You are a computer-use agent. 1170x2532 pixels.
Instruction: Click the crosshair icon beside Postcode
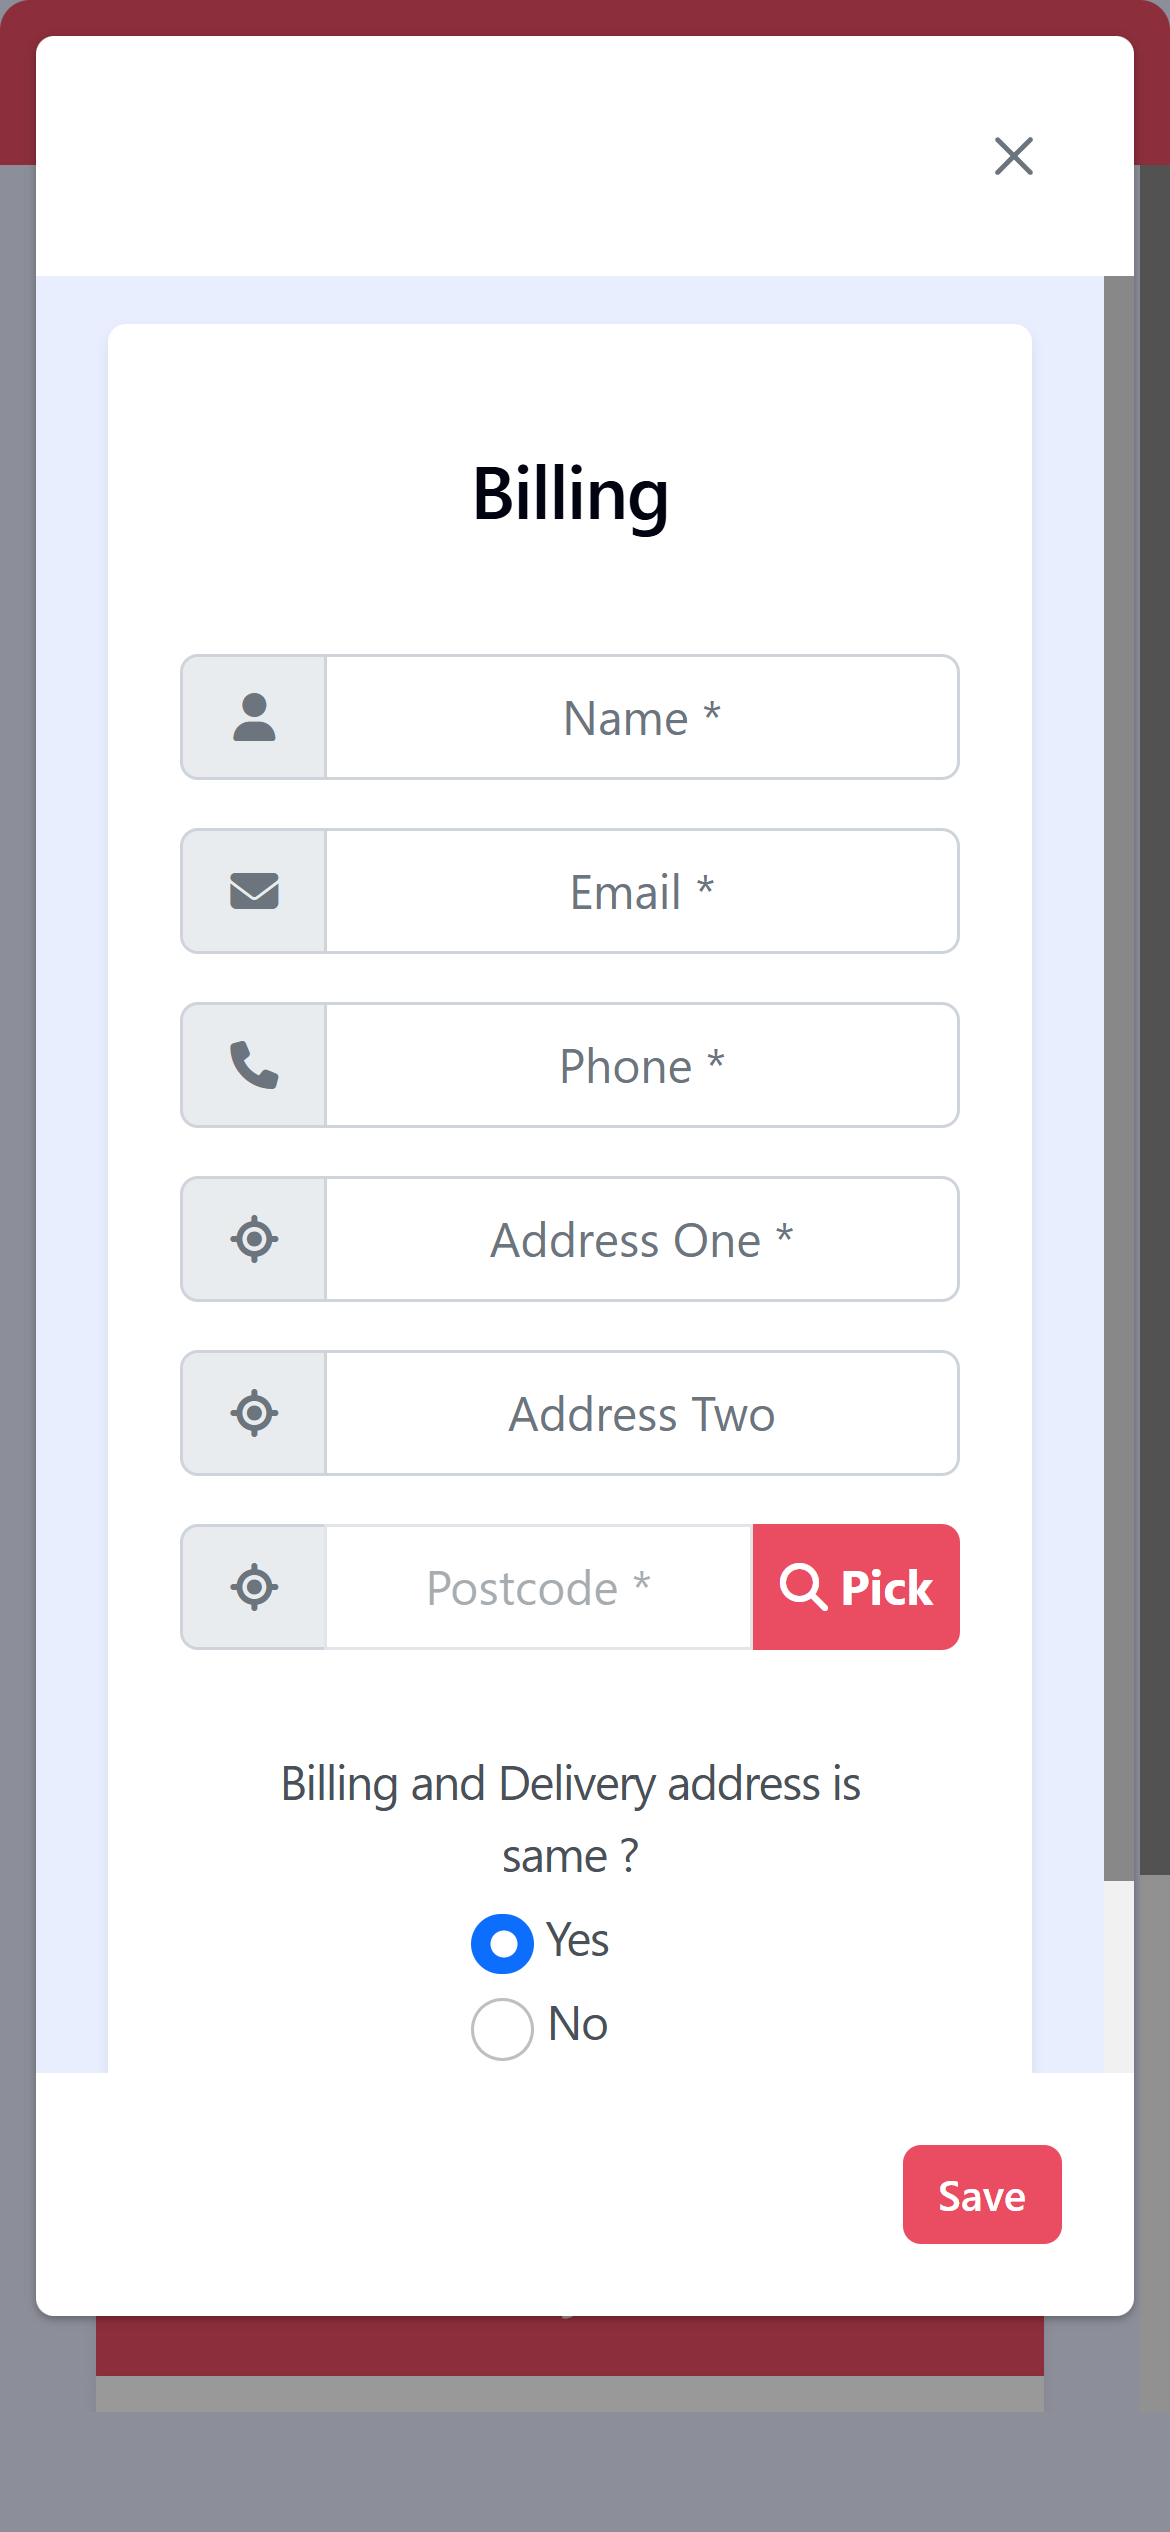254,1587
